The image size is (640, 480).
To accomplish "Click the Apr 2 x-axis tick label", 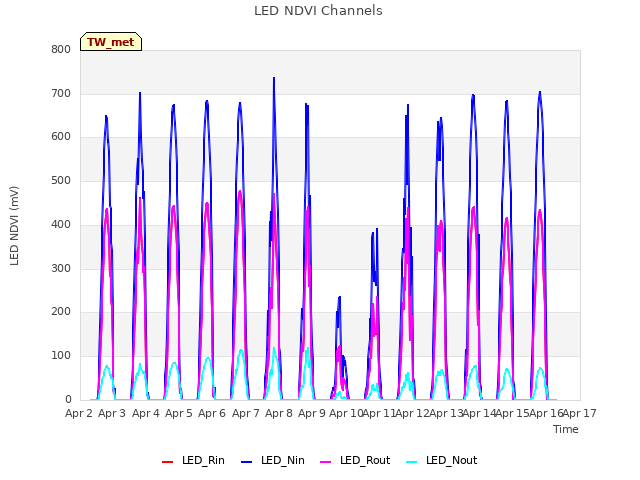I will (x=79, y=413).
